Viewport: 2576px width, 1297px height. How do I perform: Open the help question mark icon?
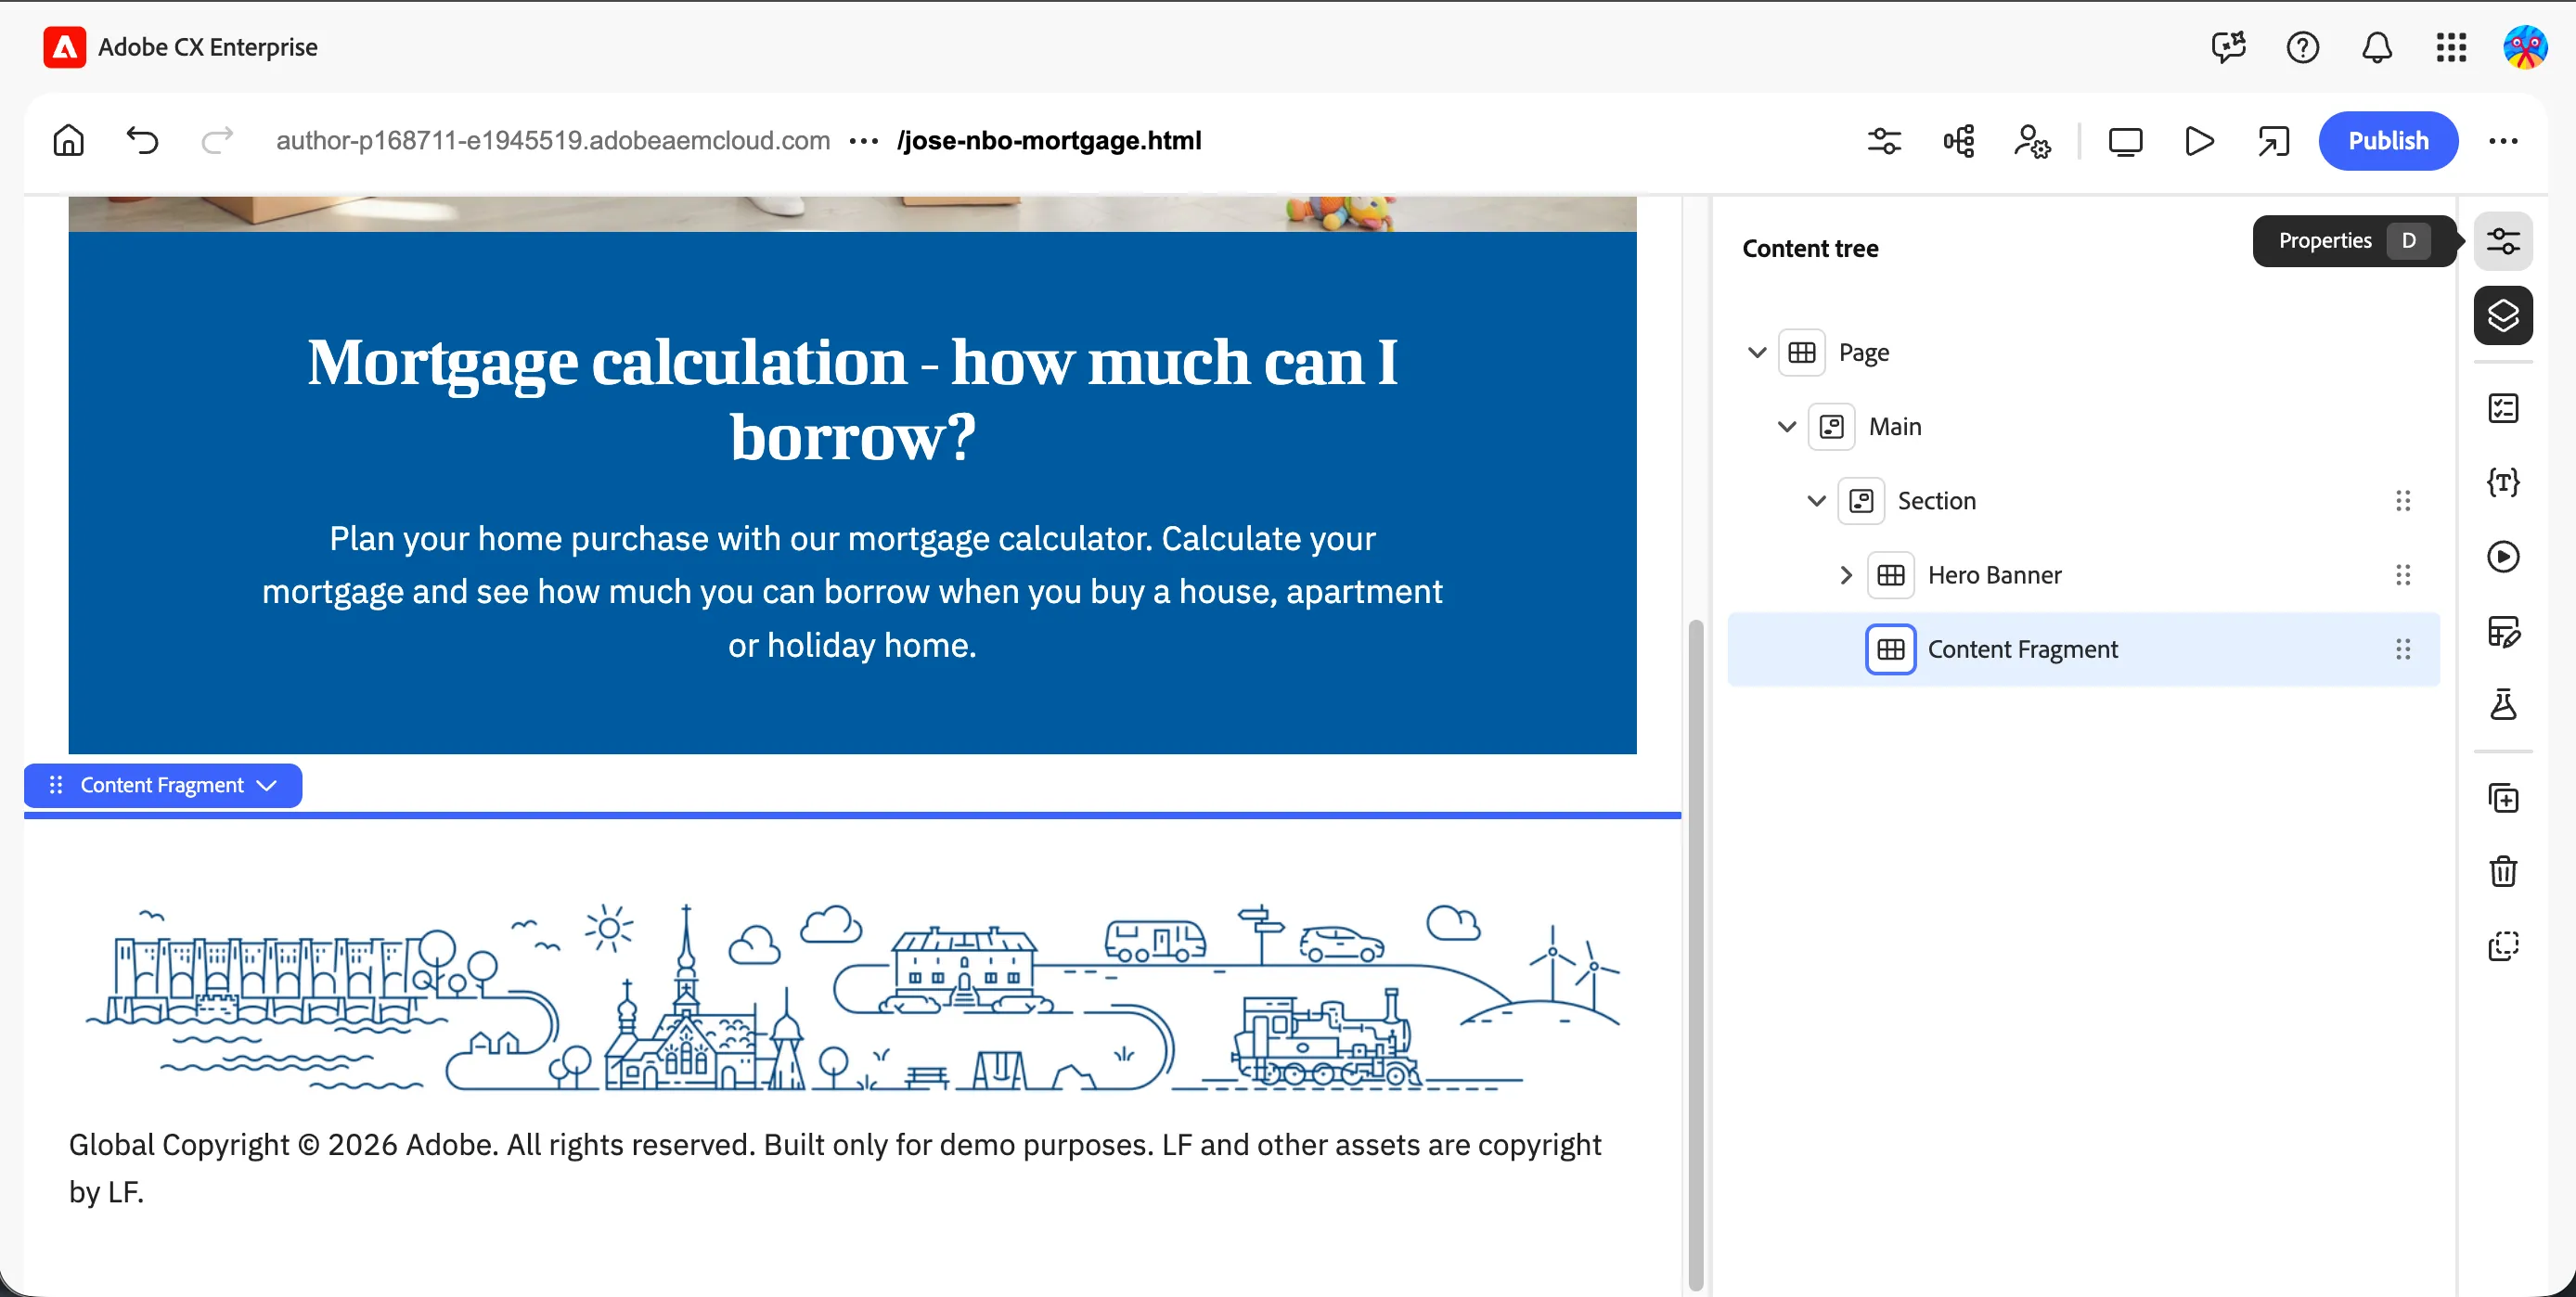point(2302,47)
